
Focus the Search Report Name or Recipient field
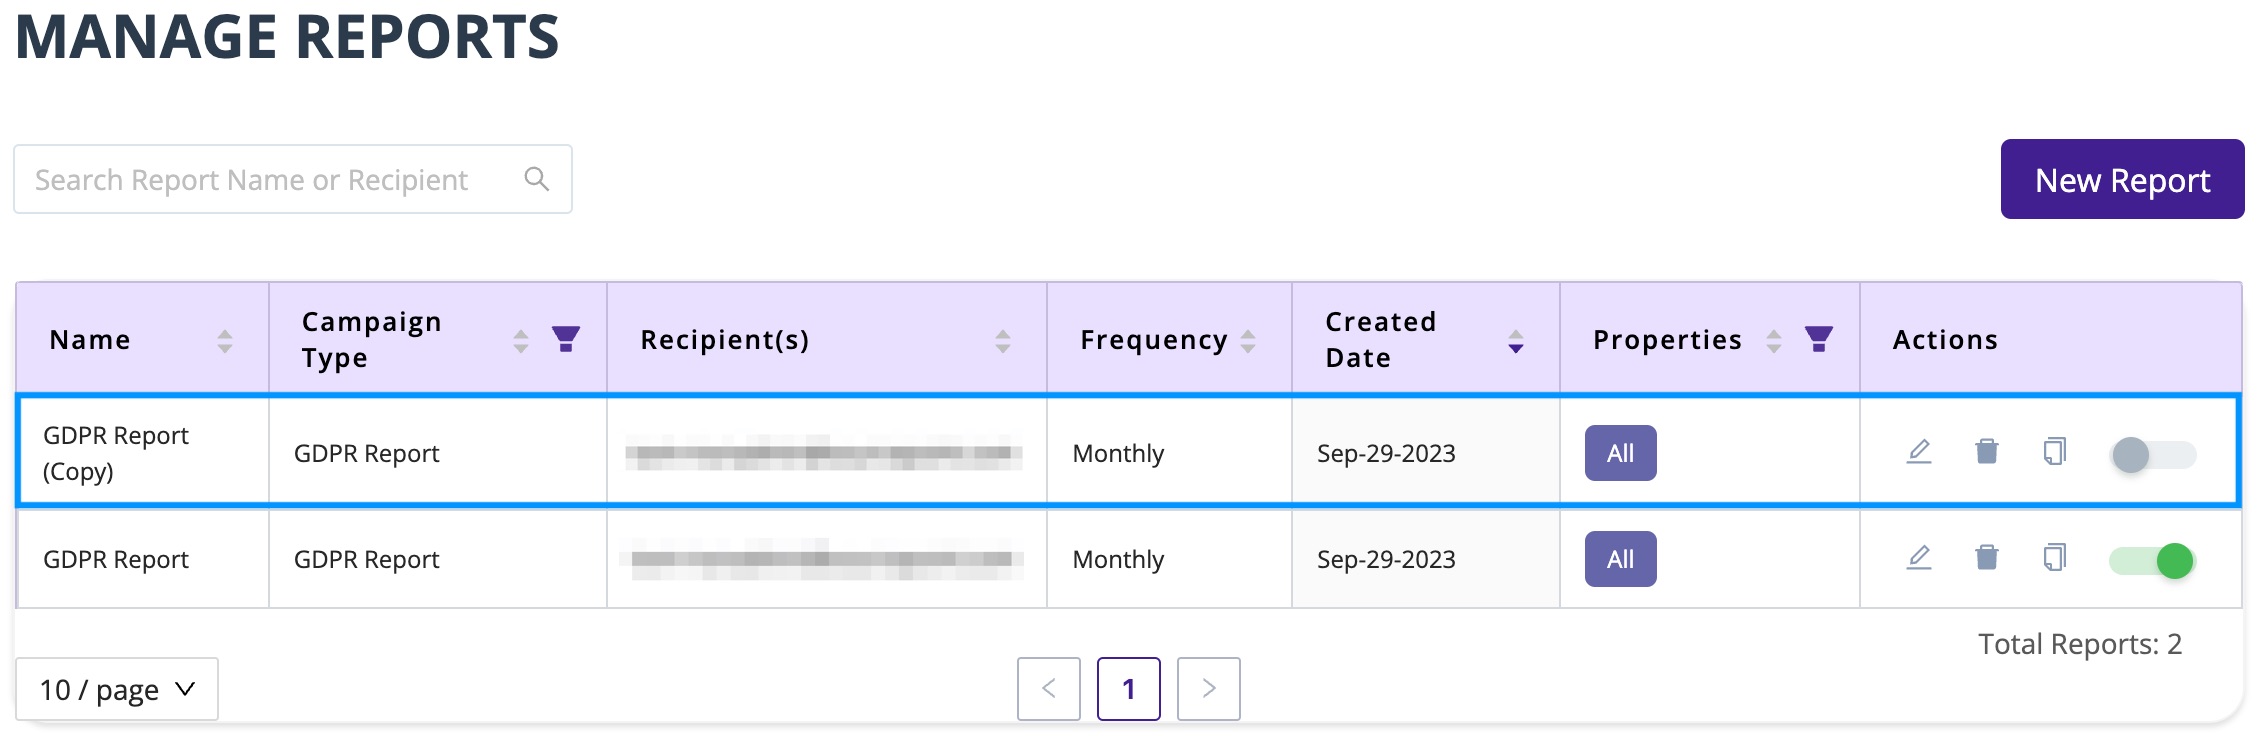(293, 179)
